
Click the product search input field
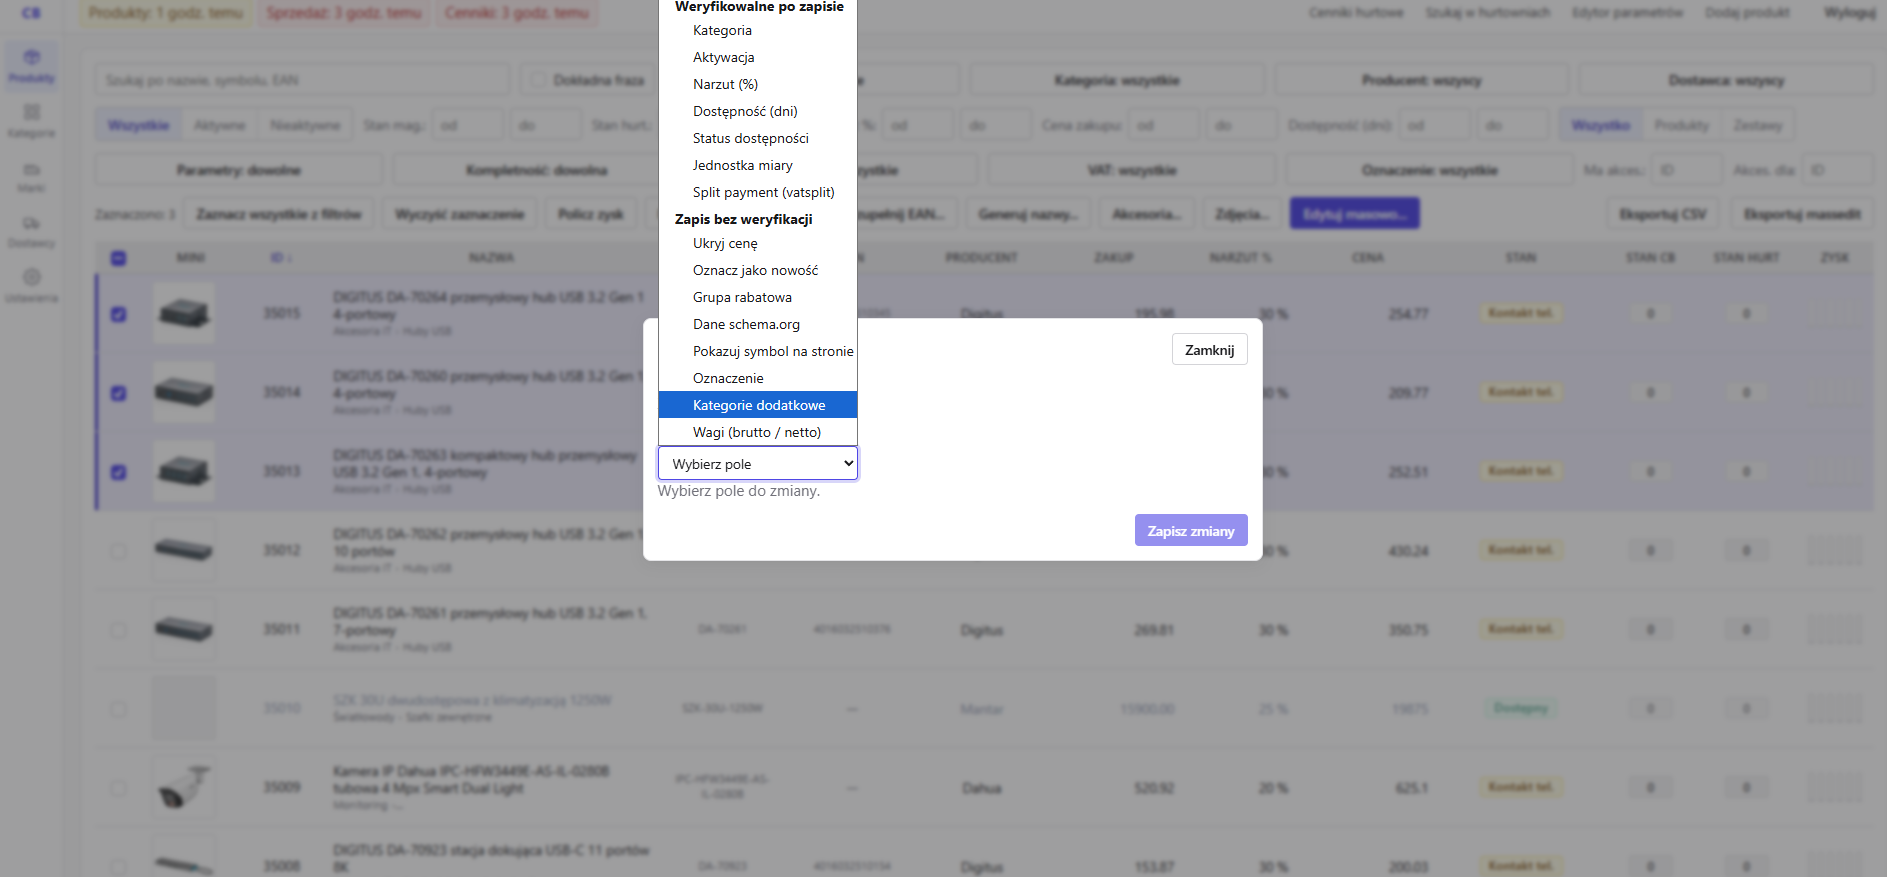pyautogui.click(x=302, y=80)
